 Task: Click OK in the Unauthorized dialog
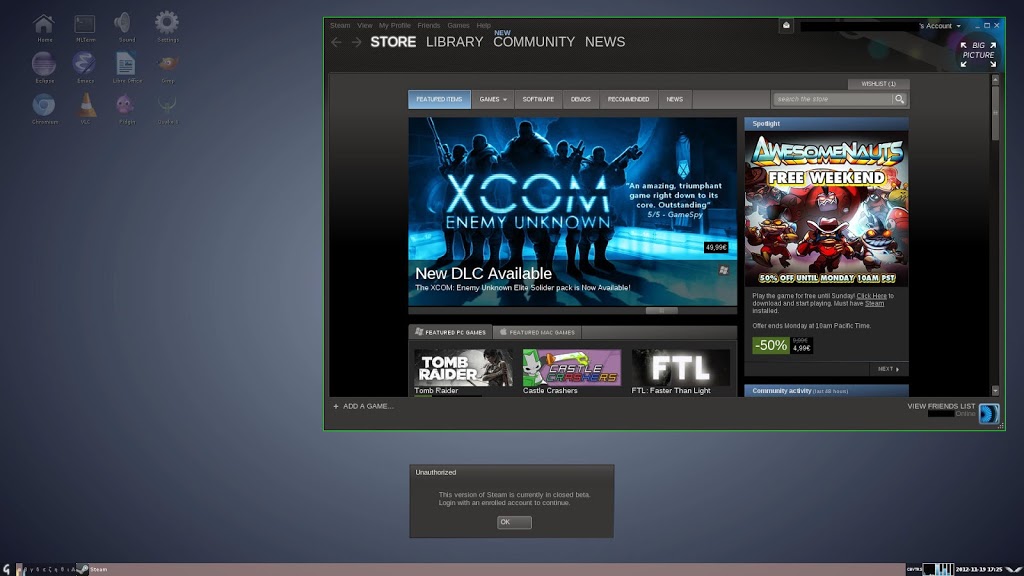514,522
